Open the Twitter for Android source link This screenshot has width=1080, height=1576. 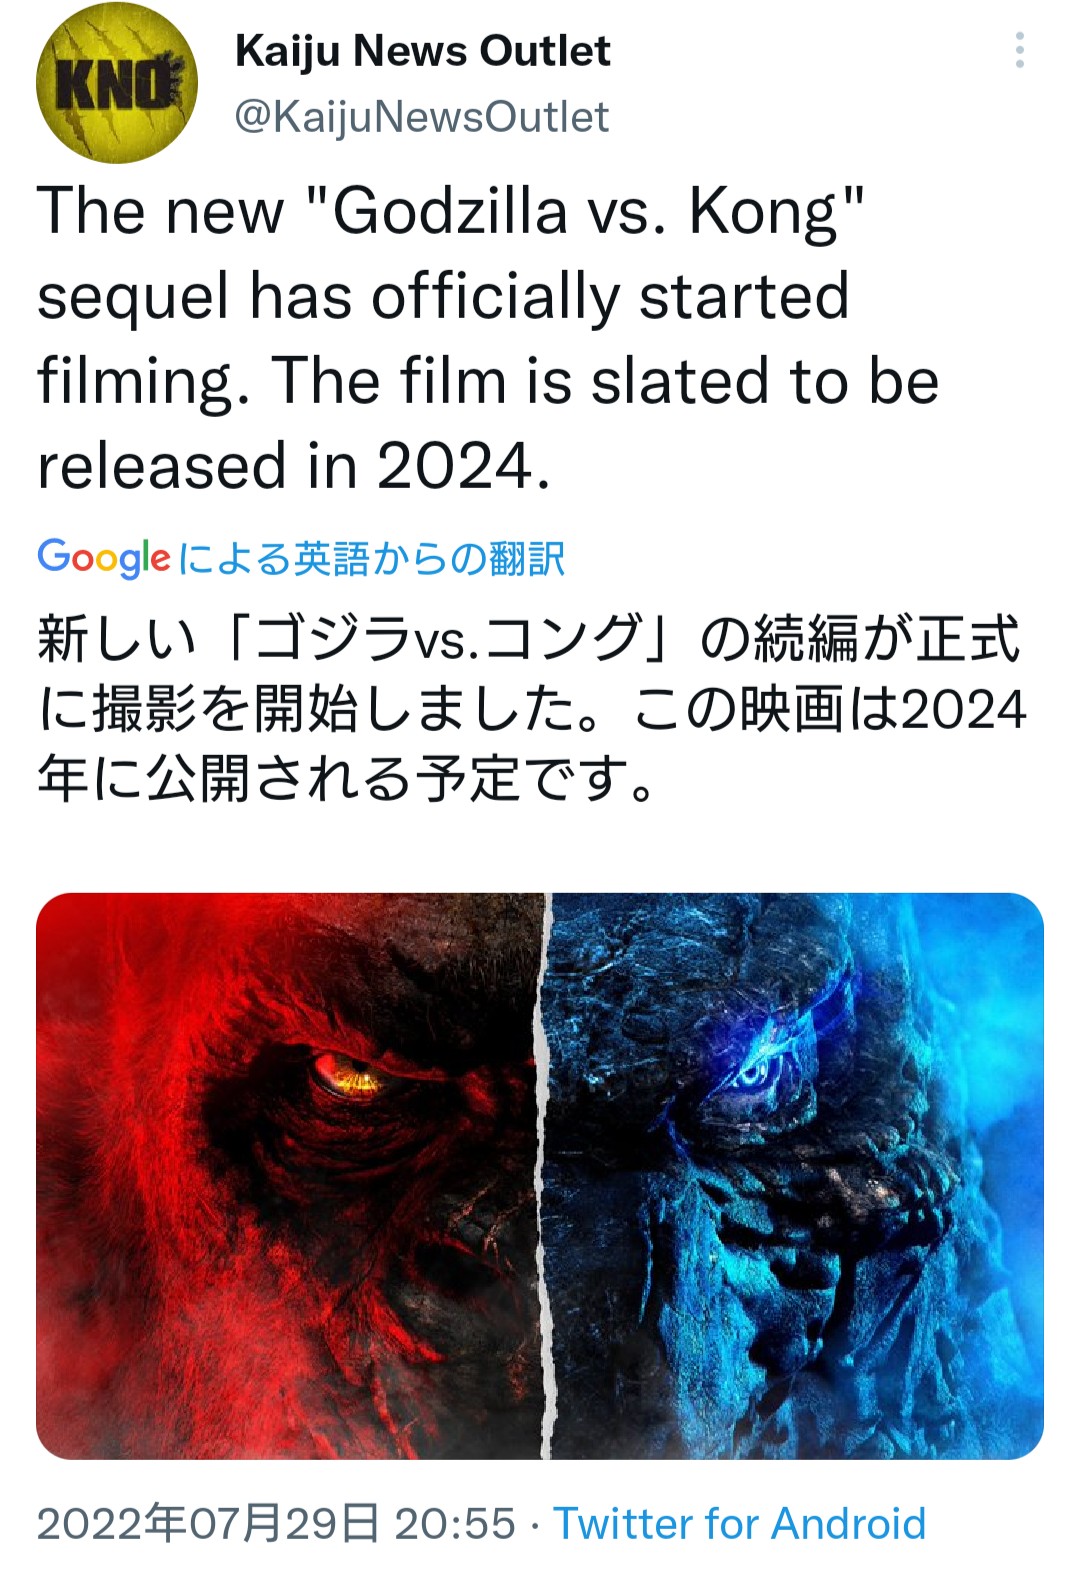(740, 1524)
